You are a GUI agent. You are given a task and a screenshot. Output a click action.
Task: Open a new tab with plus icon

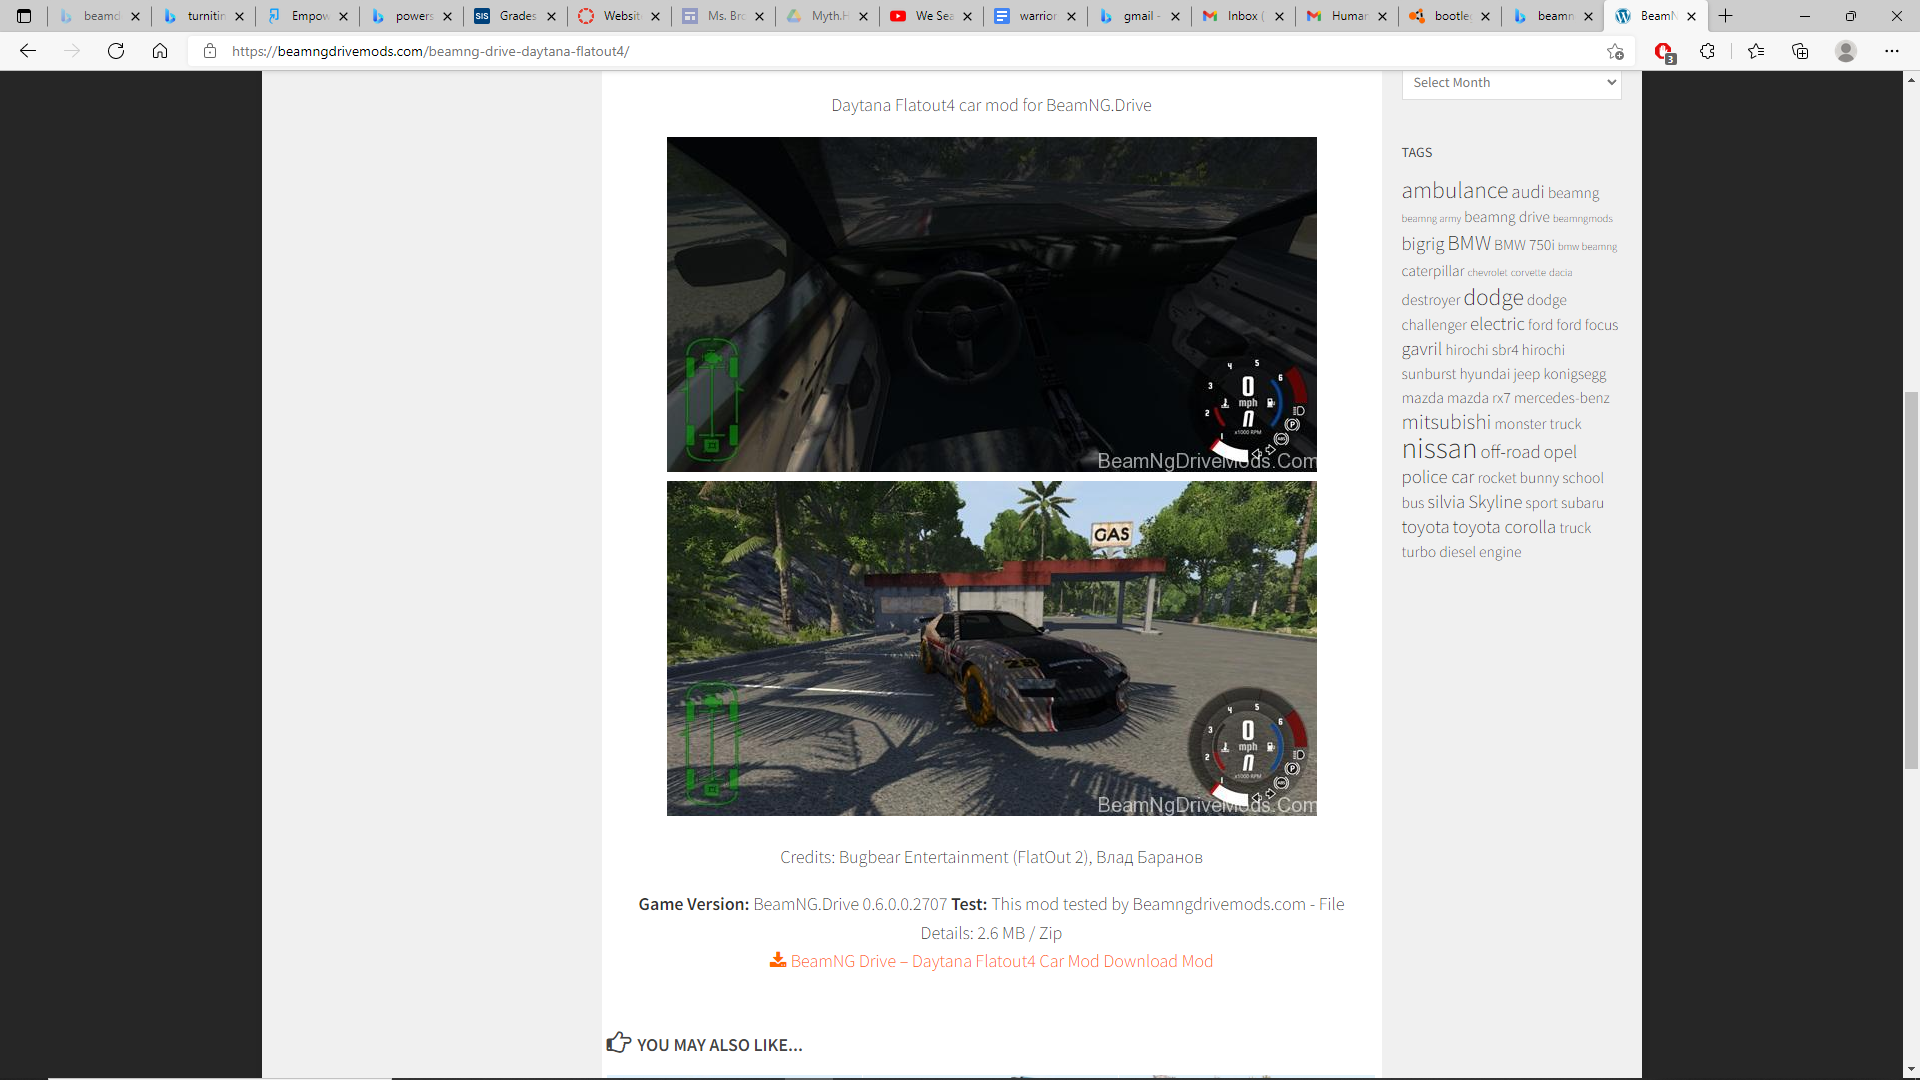tap(1726, 16)
